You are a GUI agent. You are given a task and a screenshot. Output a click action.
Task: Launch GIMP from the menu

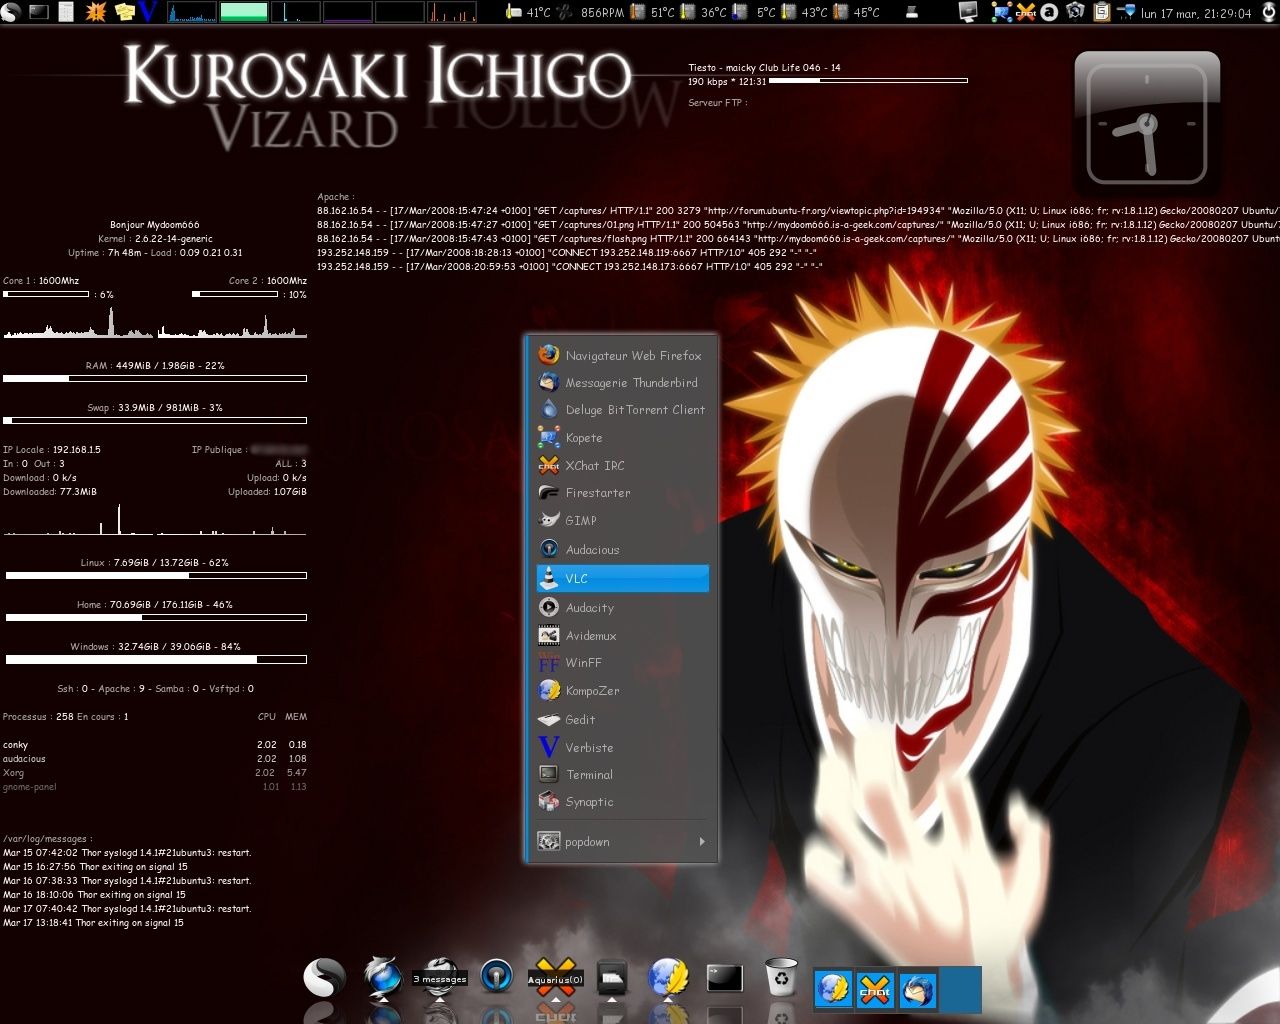tap(622, 520)
